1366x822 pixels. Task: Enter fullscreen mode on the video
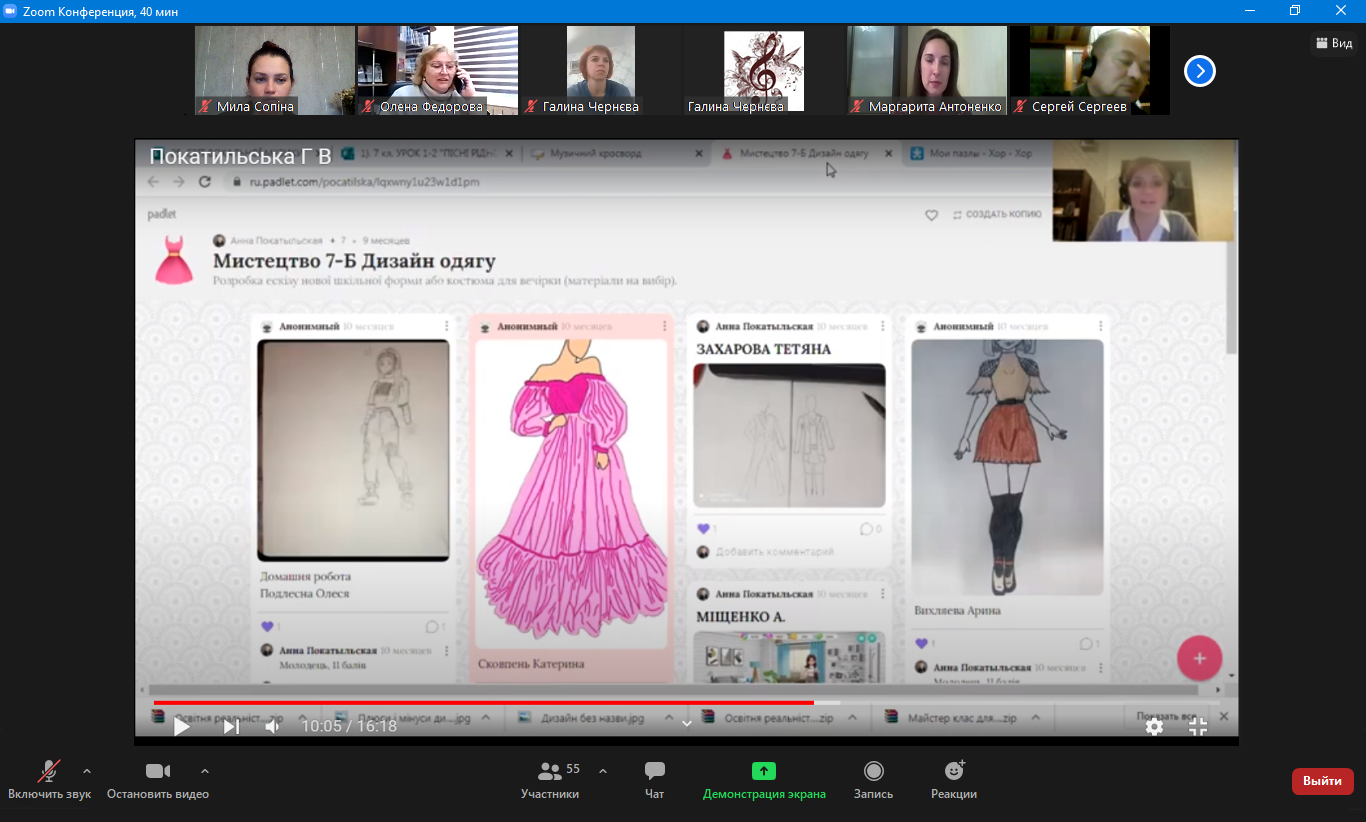(x=1198, y=727)
